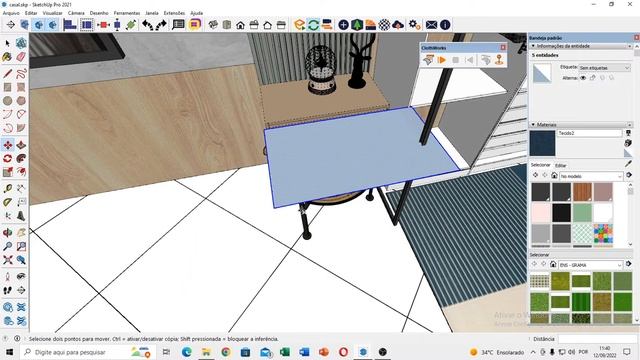
Task: Open the Câmera menu
Action: tap(76, 13)
